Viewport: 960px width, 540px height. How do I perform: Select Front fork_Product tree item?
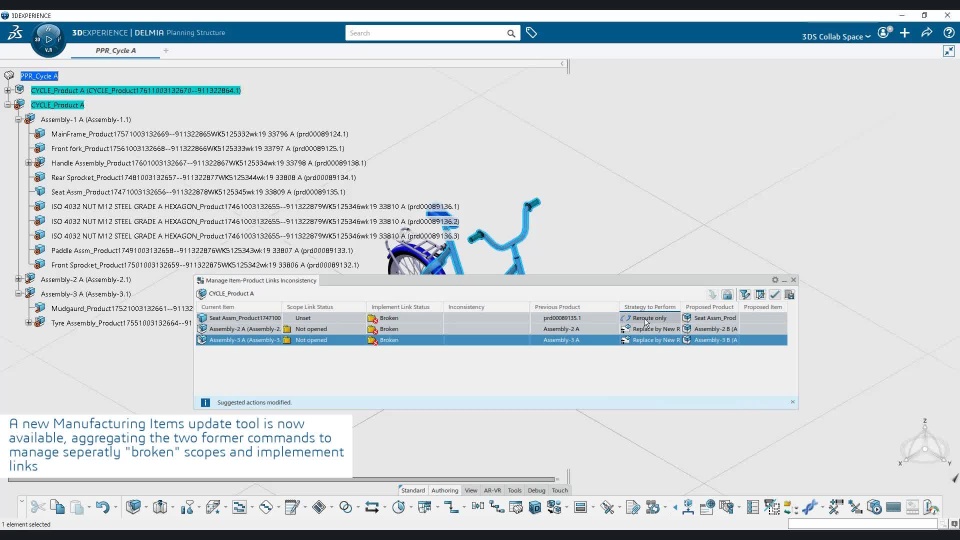tap(198, 148)
